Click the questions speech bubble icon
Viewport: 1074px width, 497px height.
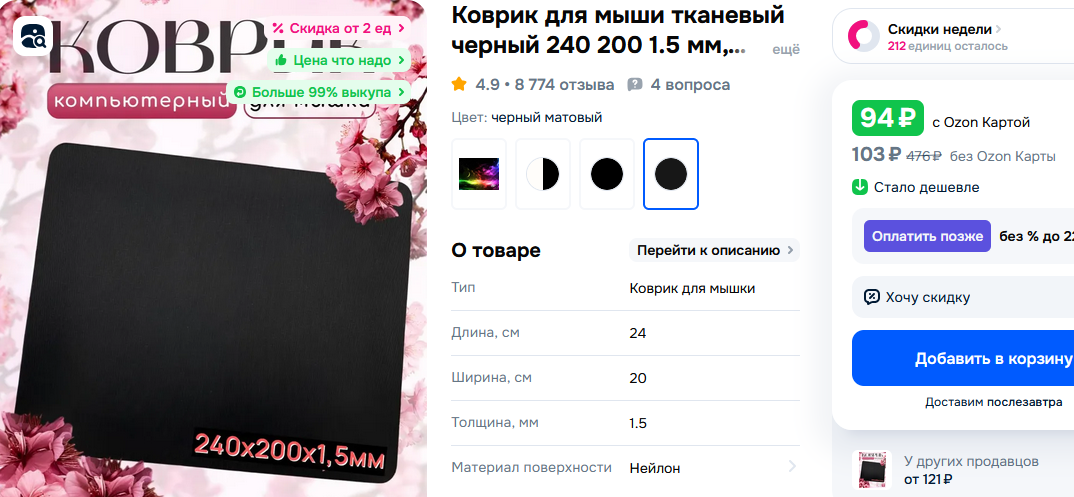point(635,85)
